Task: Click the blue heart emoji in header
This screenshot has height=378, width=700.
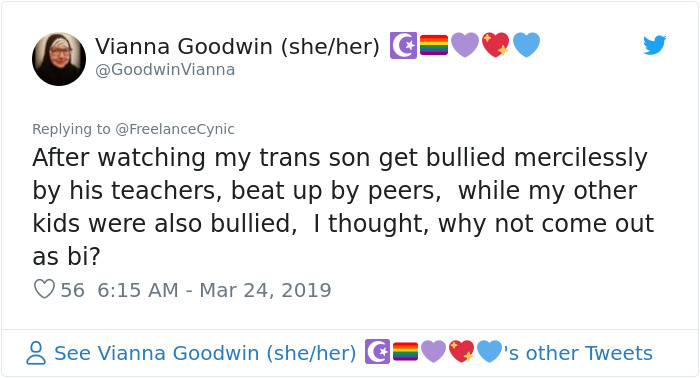Action: [526, 45]
